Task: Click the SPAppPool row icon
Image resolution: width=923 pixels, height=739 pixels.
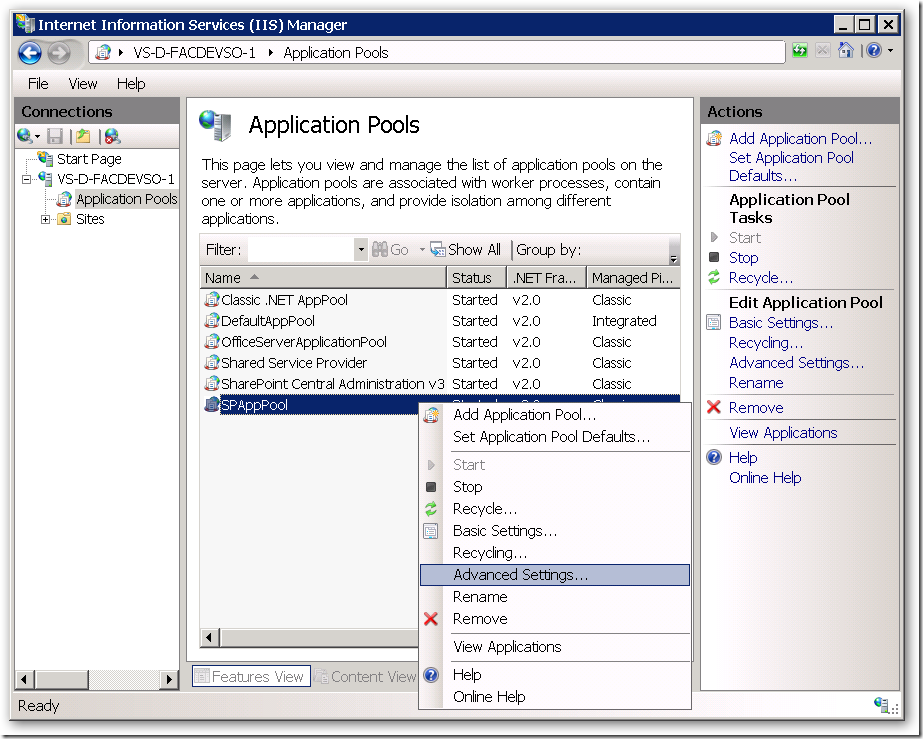Action: [x=211, y=405]
